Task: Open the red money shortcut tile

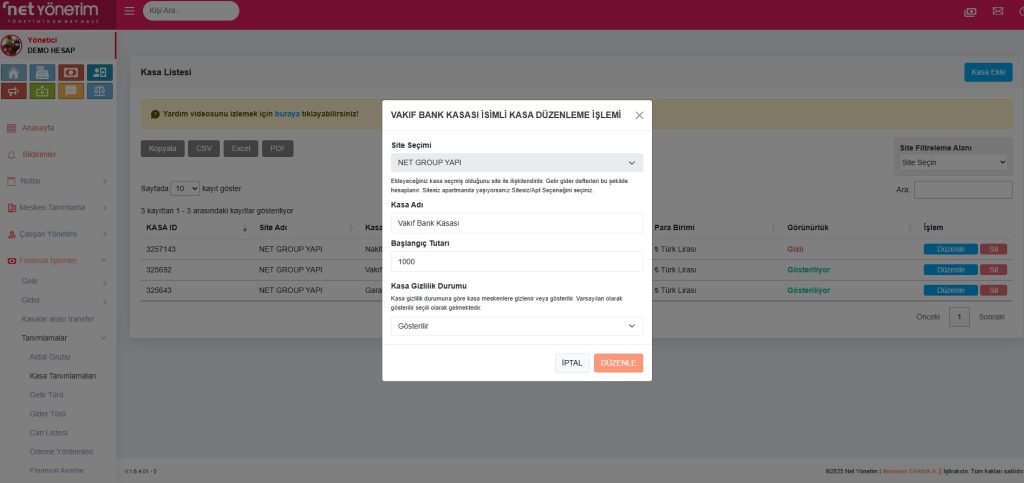Action: pos(71,72)
